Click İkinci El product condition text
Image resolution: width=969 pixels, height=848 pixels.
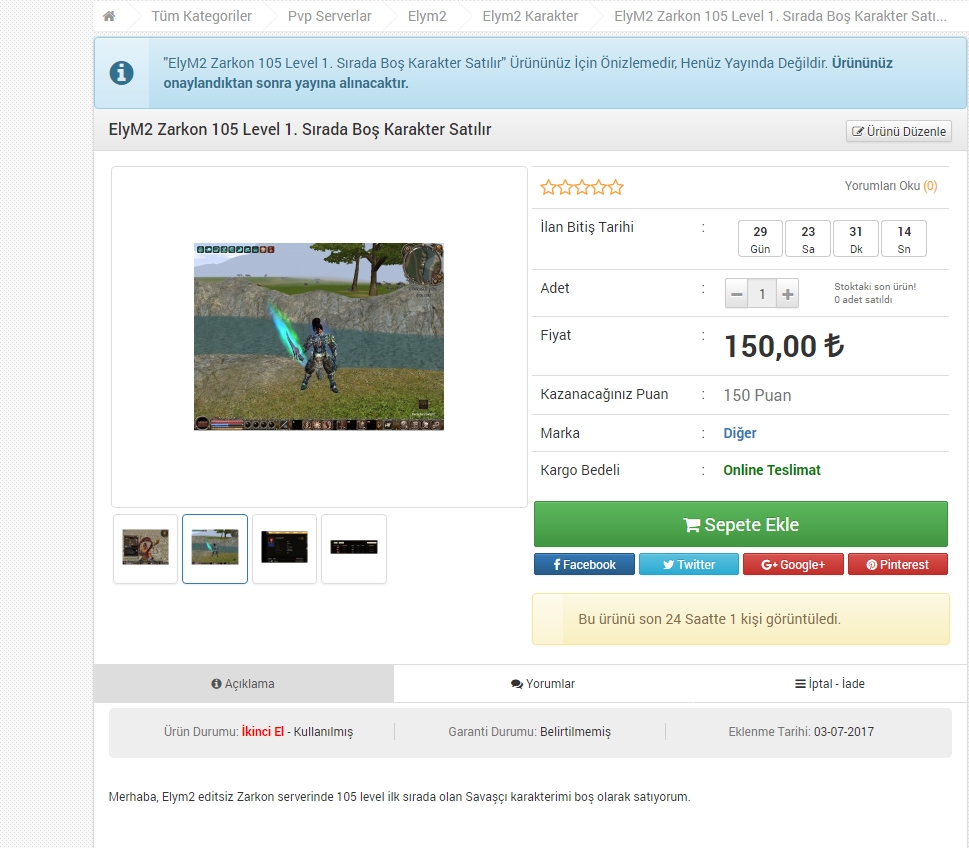(x=263, y=732)
